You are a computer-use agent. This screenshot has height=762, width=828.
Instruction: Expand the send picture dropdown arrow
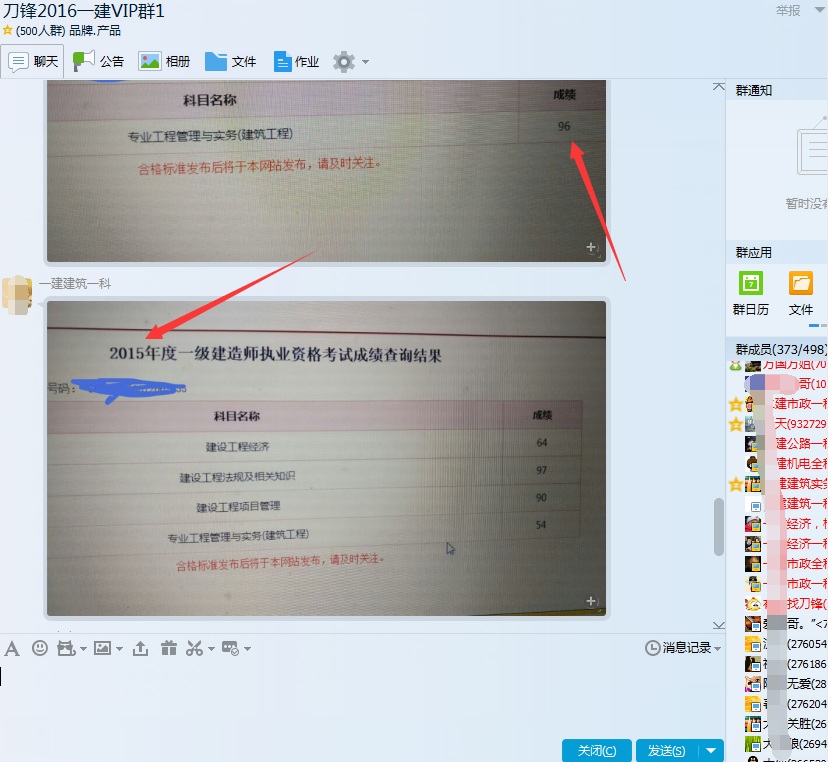click(x=119, y=649)
